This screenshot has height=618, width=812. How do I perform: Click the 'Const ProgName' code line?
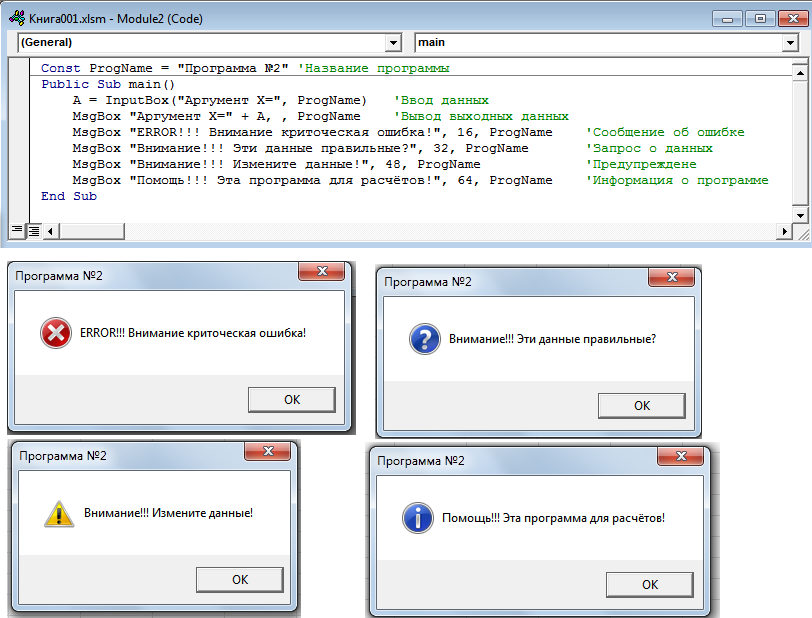point(245,68)
